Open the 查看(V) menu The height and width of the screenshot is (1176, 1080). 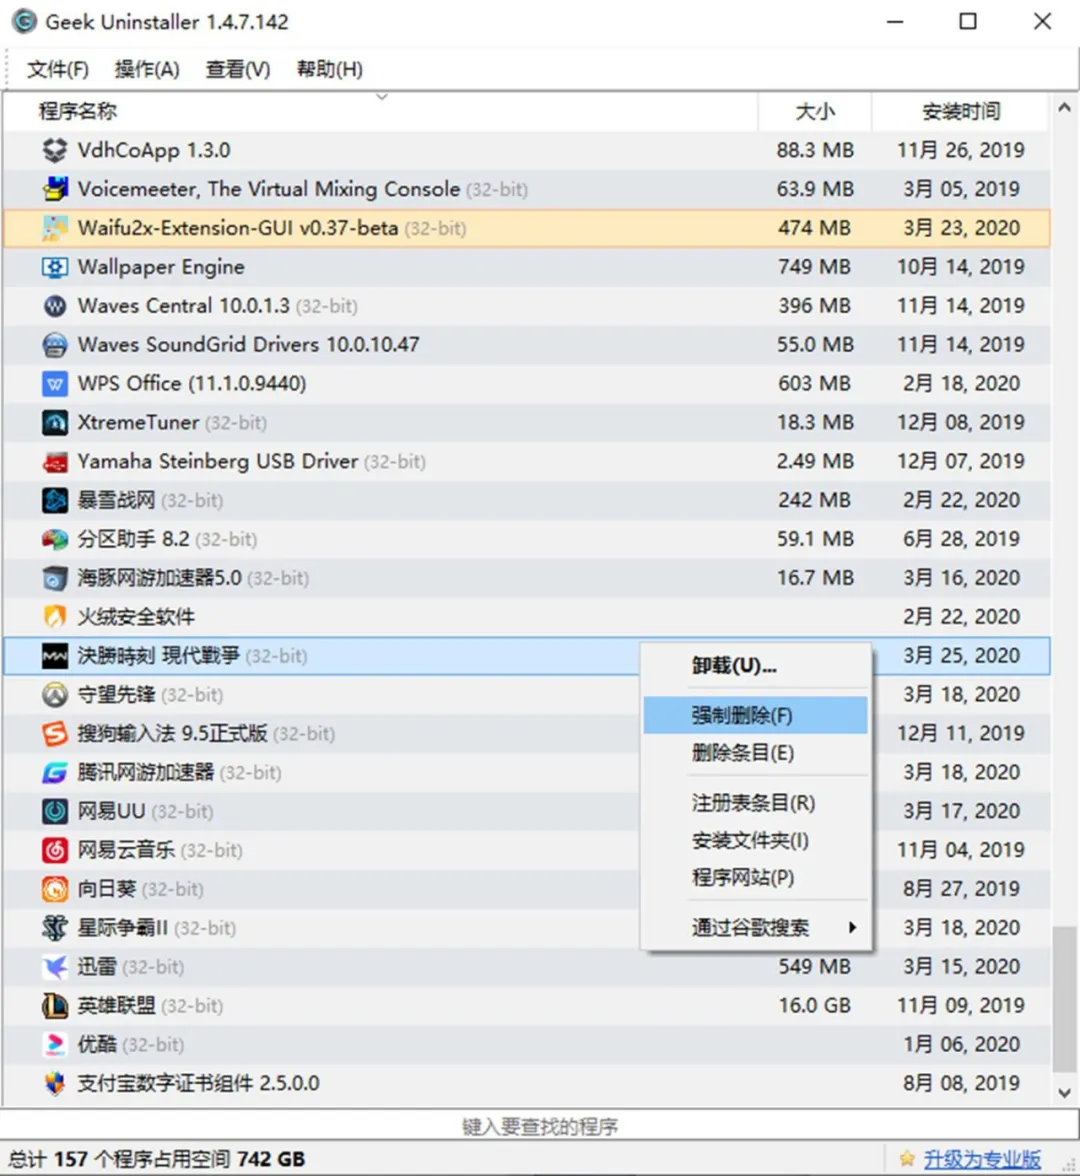click(238, 69)
